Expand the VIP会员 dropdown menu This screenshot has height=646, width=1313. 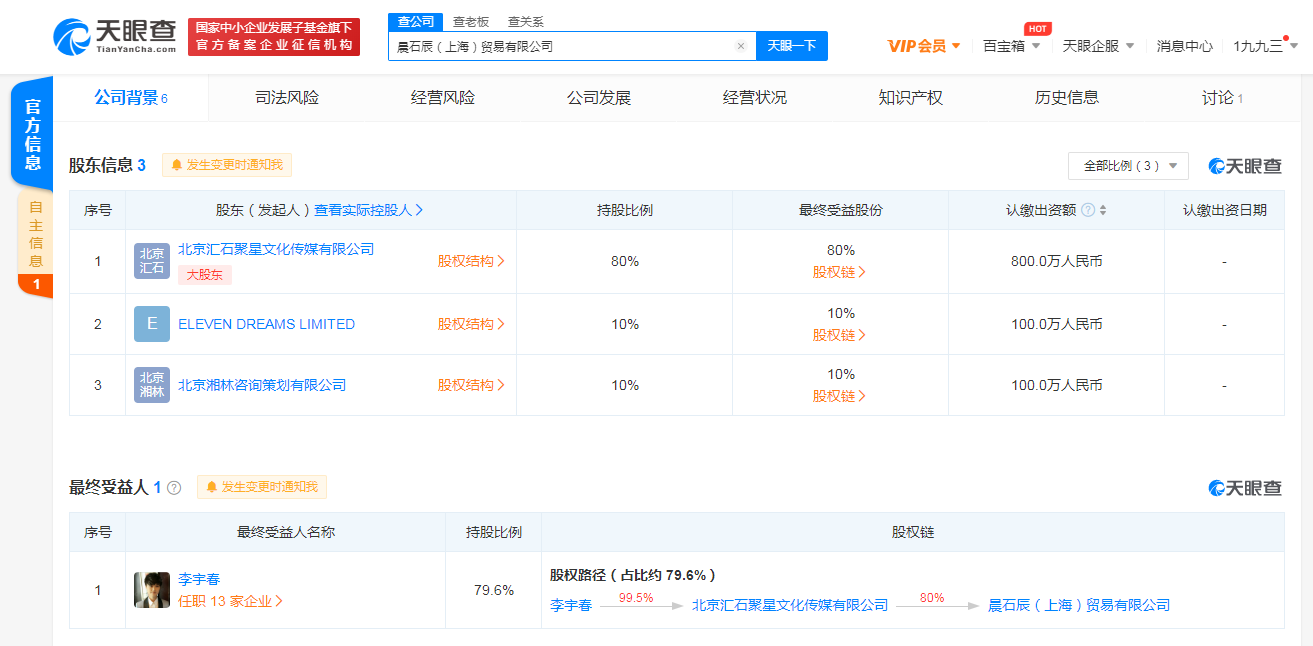[x=924, y=46]
